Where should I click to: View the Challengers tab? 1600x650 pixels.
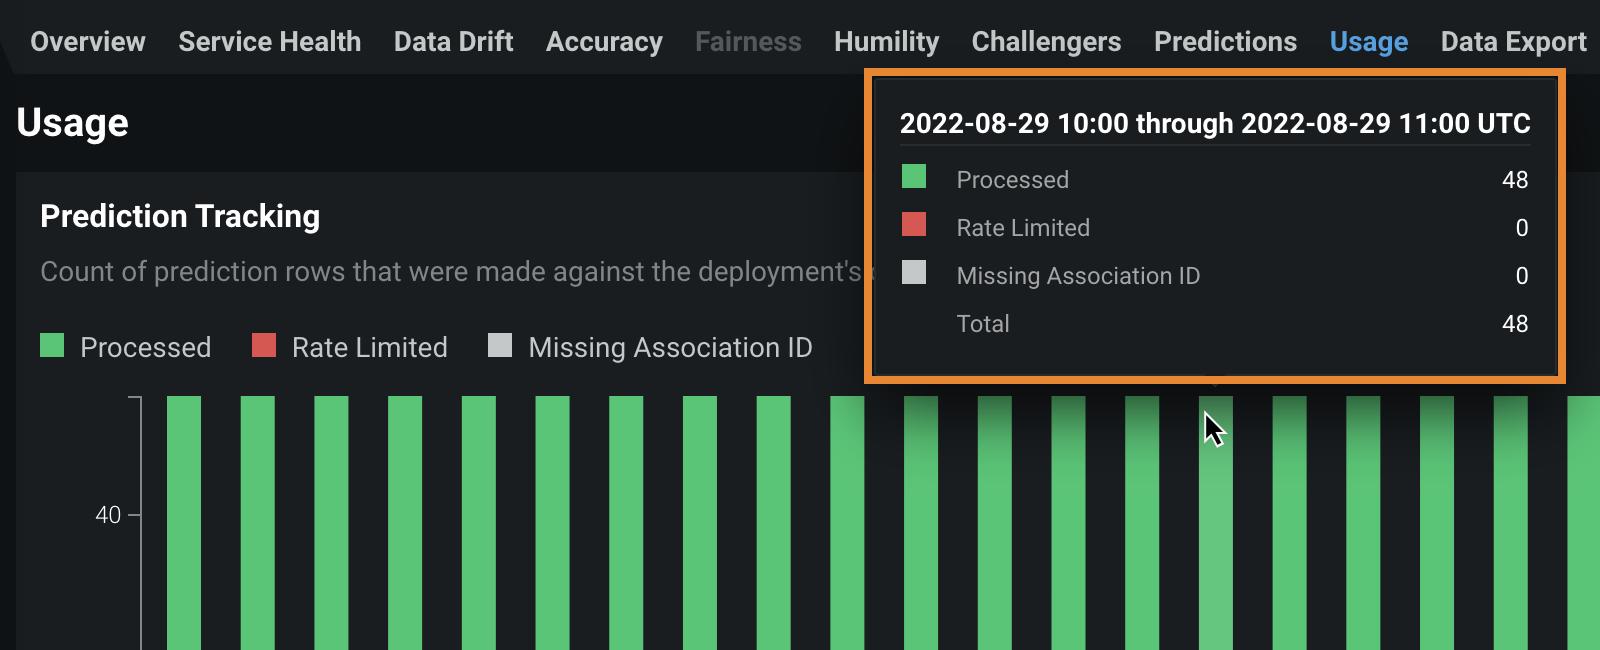tap(1046, 42)
